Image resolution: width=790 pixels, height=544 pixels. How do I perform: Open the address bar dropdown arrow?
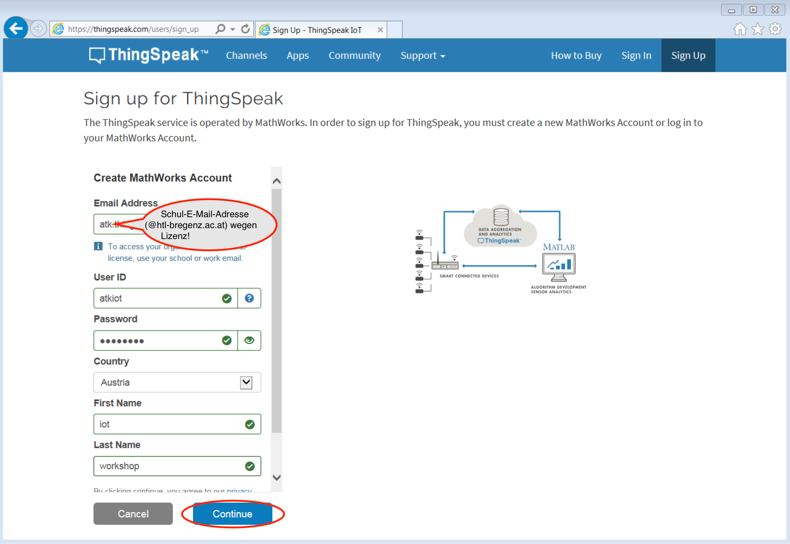[x=233, y=29]
